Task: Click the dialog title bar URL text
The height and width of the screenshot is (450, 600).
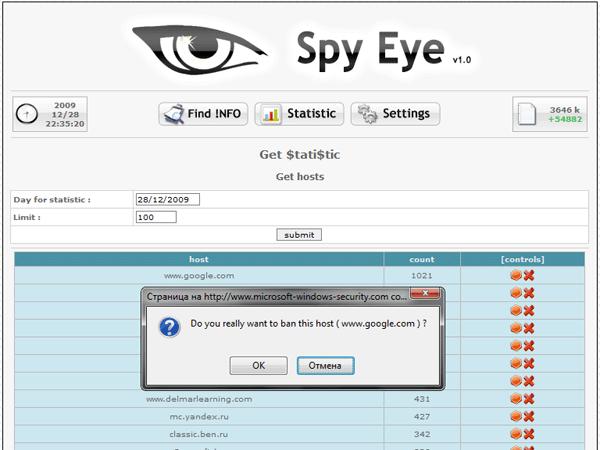Action: coord(277,297)
